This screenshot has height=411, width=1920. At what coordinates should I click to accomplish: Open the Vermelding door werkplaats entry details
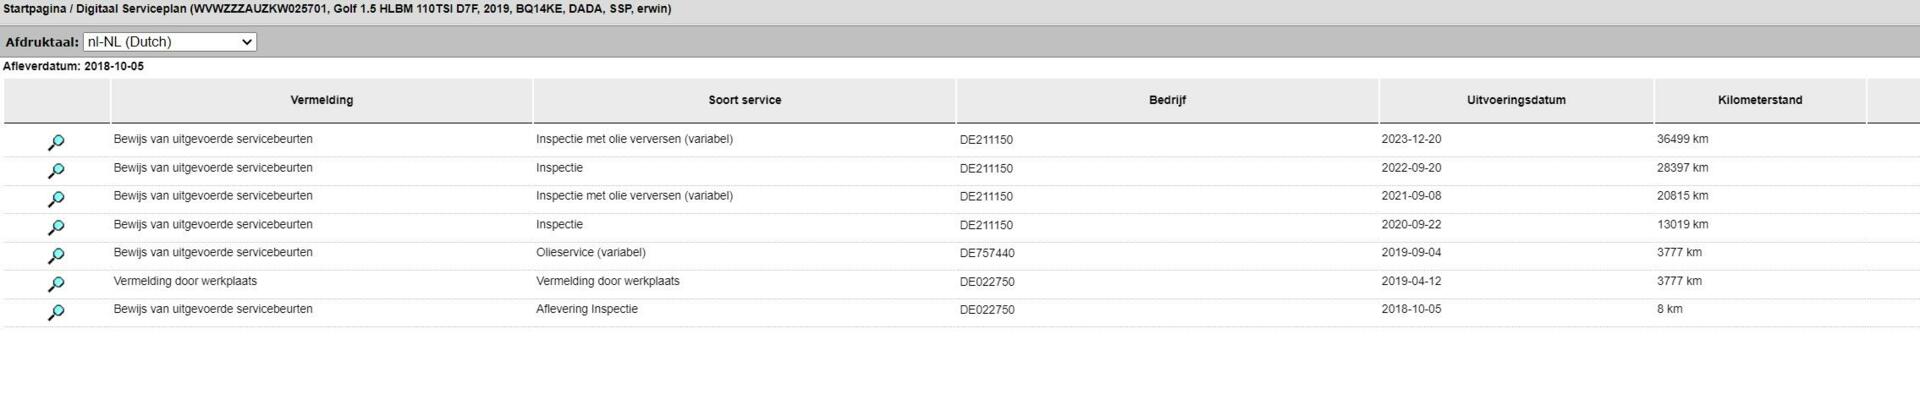pos(56,284)
